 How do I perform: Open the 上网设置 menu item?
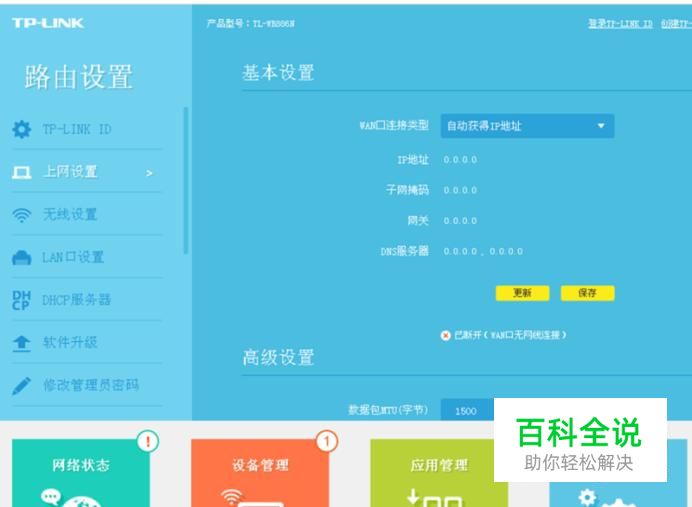[x=87, y=172]
